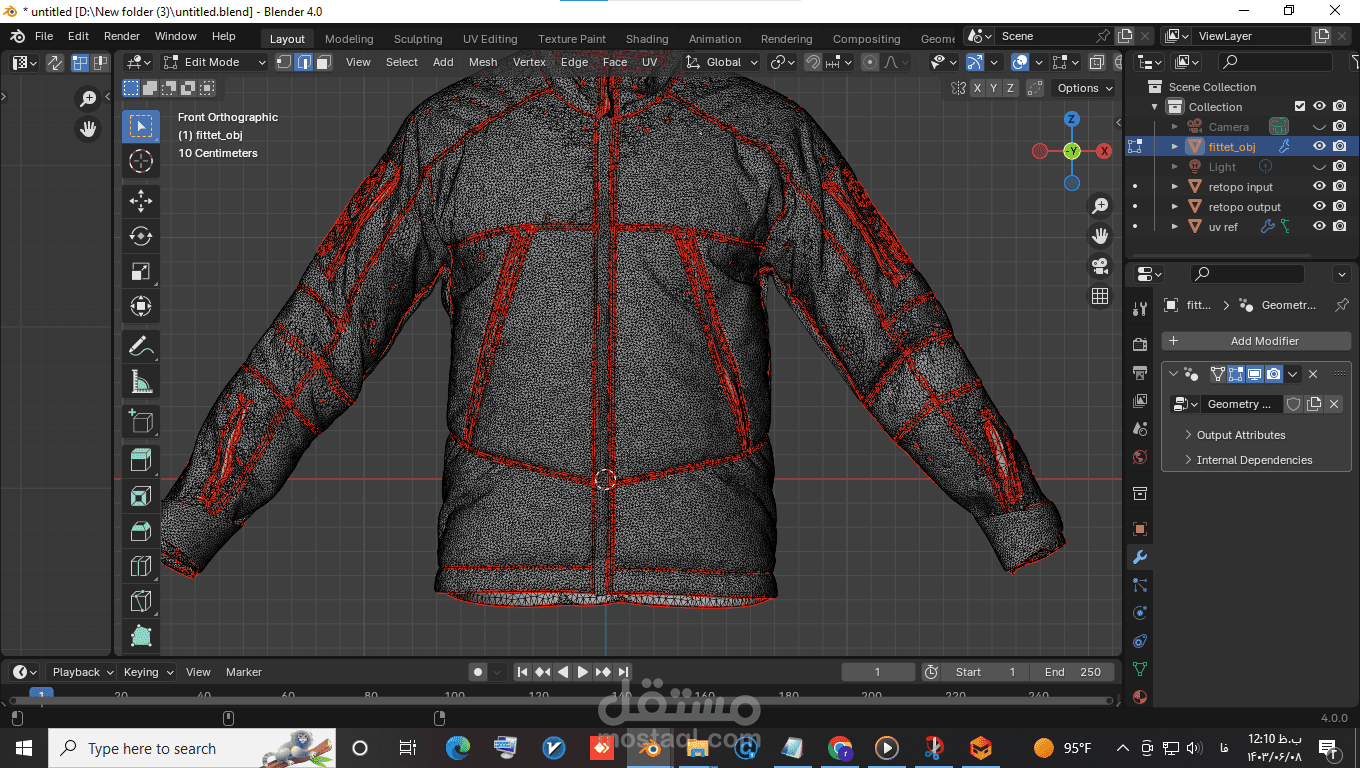Click the current frame number field
This screenshot has width=1360, height=768.
878,672
